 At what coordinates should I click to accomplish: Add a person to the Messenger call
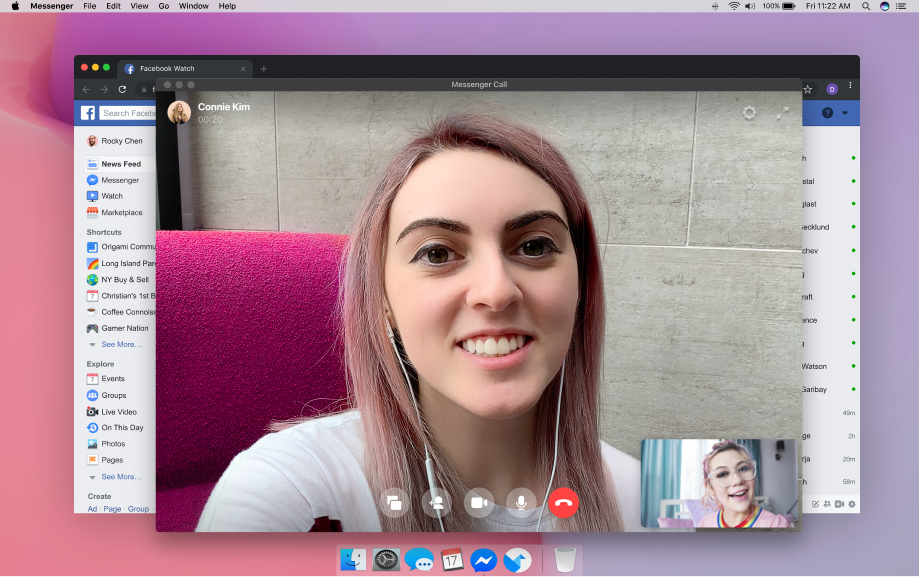point(437,503)
